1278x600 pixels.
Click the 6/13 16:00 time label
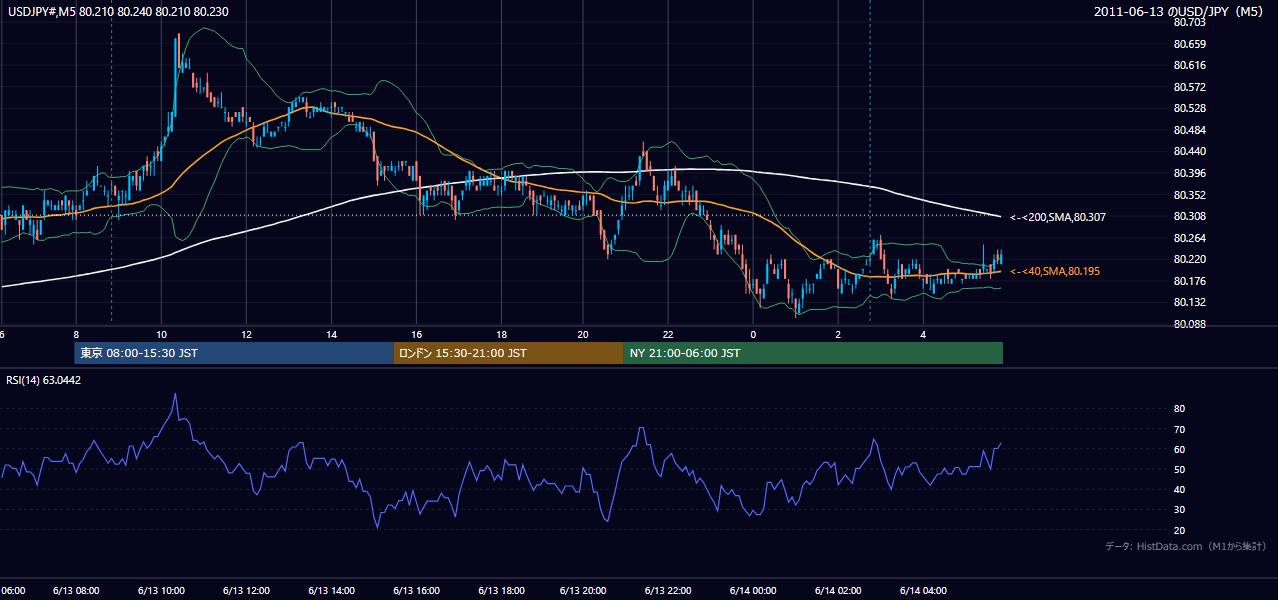[417, 591]
